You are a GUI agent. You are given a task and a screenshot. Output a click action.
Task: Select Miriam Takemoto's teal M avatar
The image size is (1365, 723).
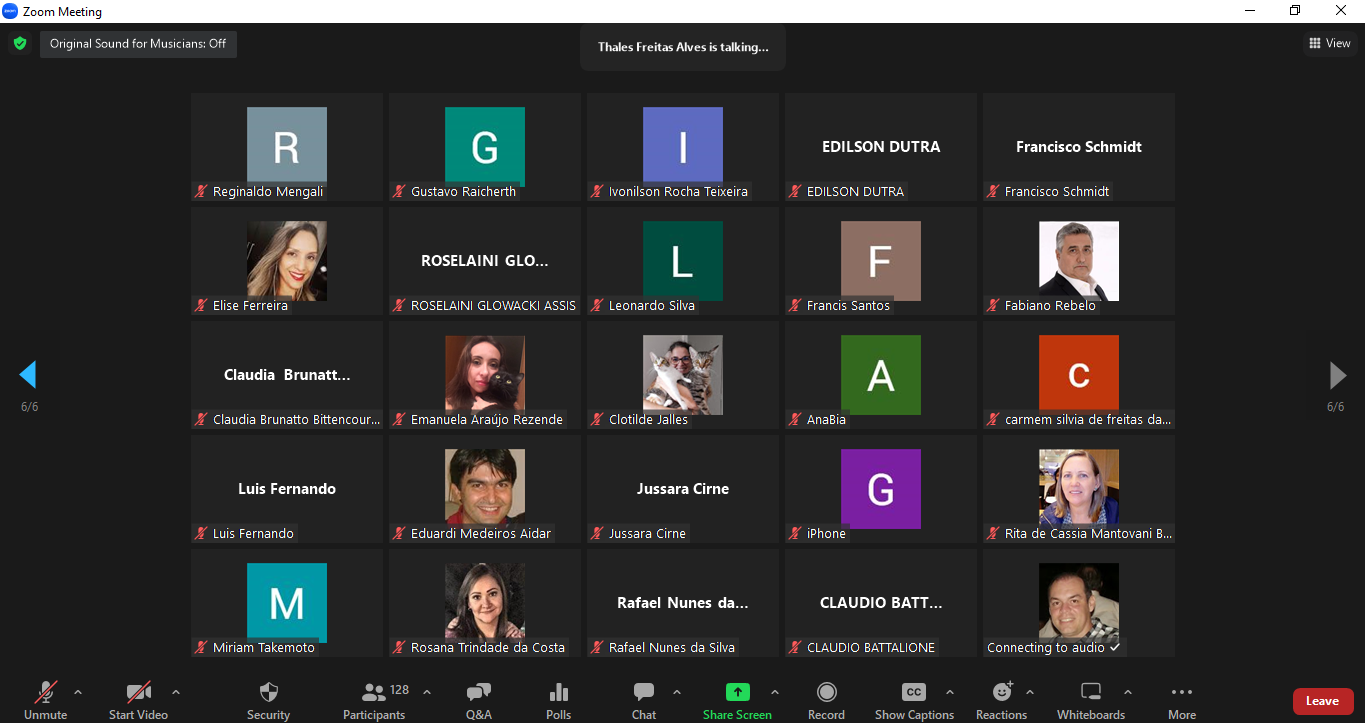pyautogui.click(x=287, y=603)
